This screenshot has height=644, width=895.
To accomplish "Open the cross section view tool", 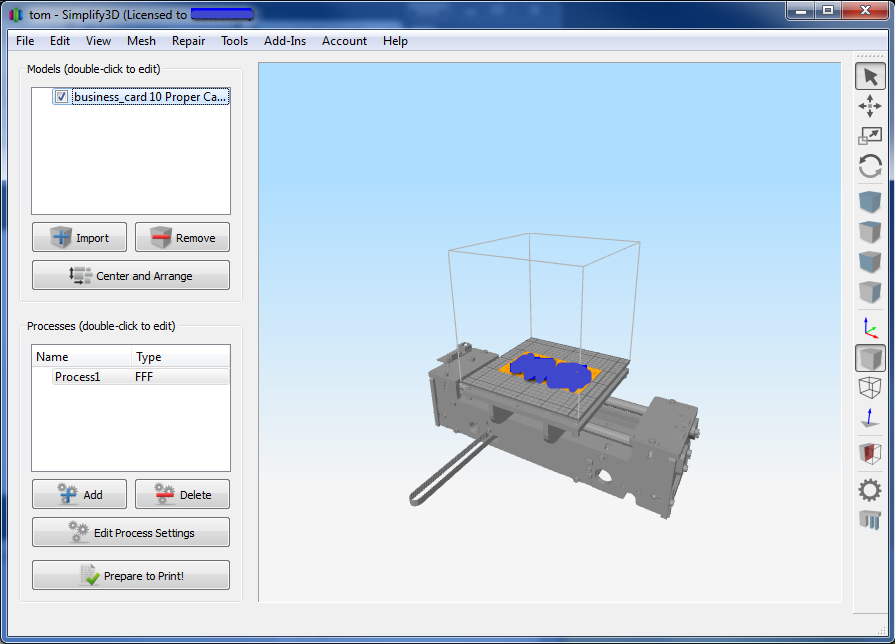I will [x=870, y=454].
